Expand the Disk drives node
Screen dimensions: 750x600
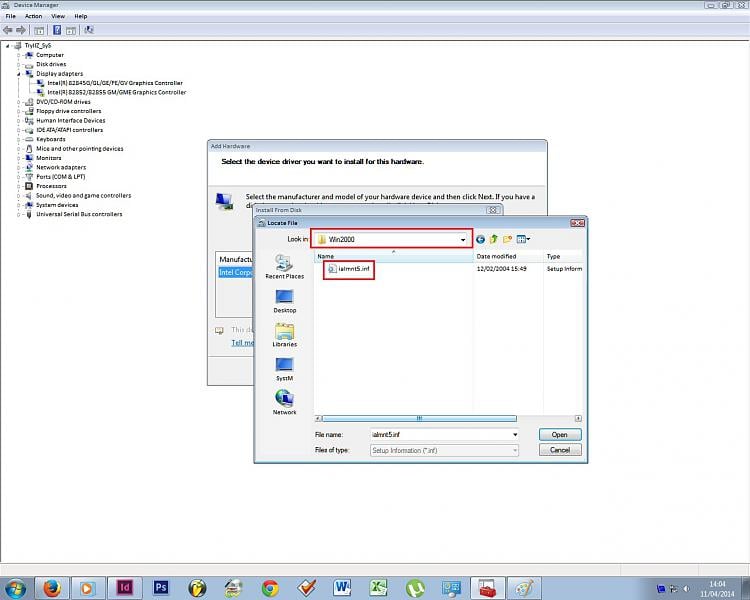tap(19, 64)
